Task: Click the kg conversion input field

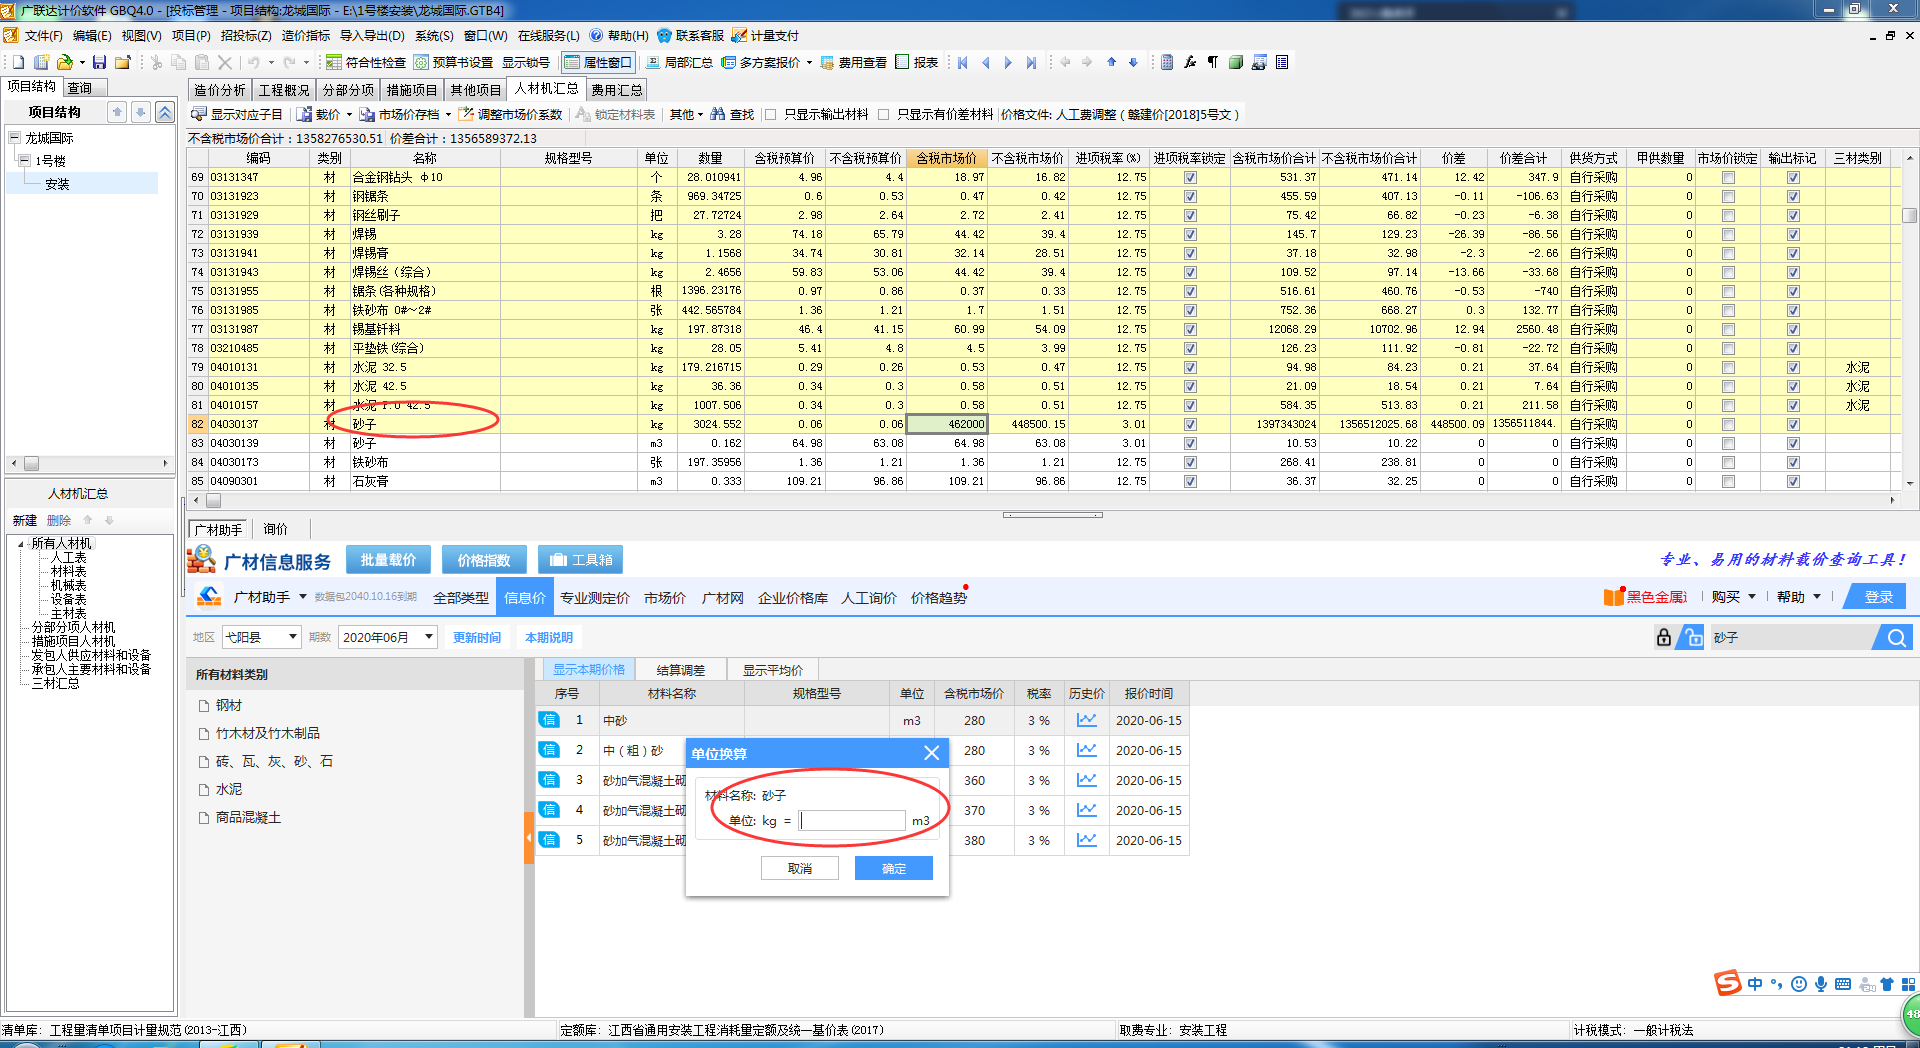Action: pyautogui.click(x=851, y=820)
